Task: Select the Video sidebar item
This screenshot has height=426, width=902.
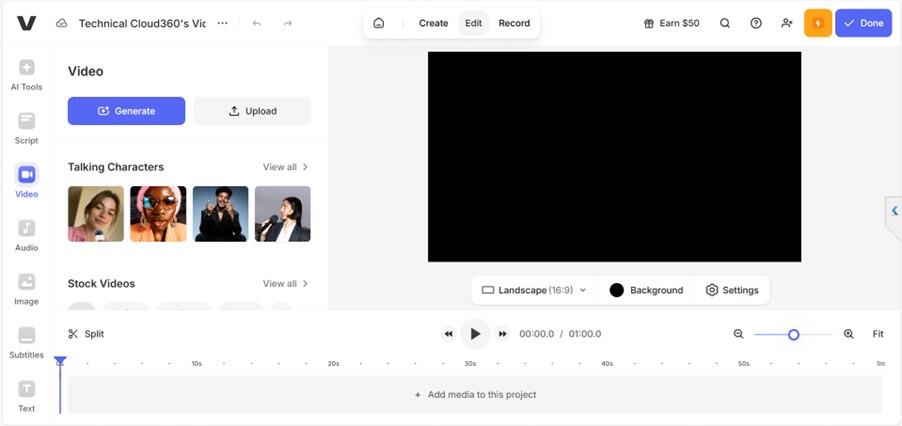Action: click(26, 182)
